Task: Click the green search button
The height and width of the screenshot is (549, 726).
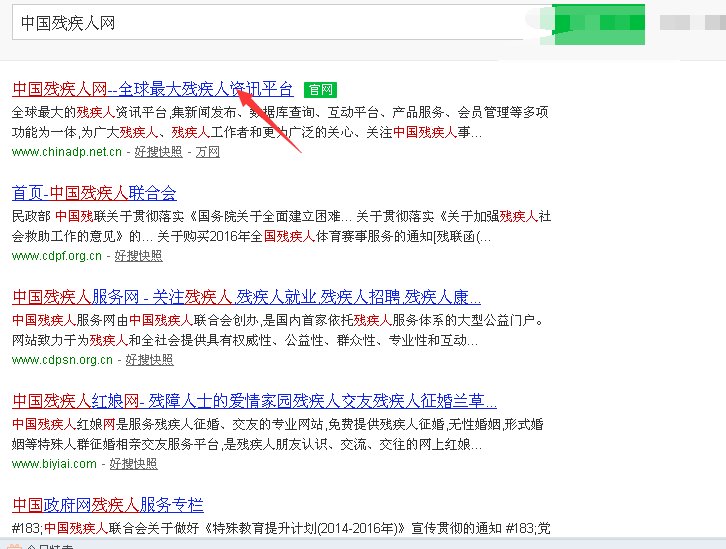Action: point(598,25)
